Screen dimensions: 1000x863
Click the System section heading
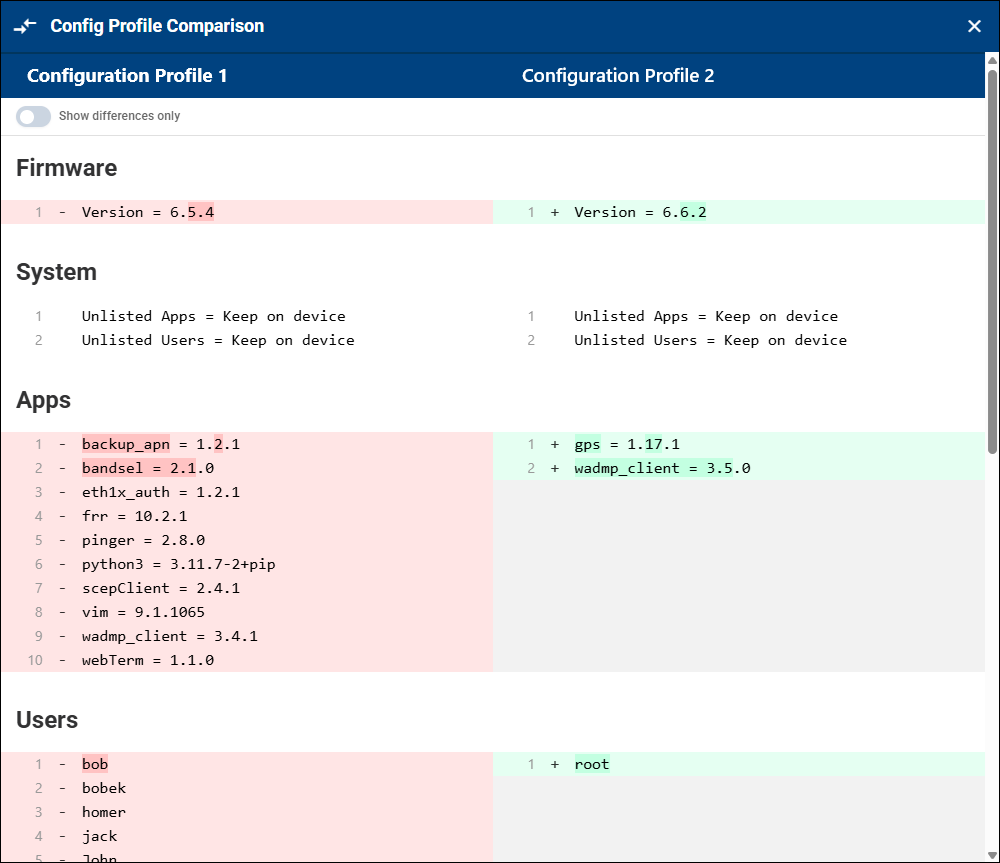[56, 272]
